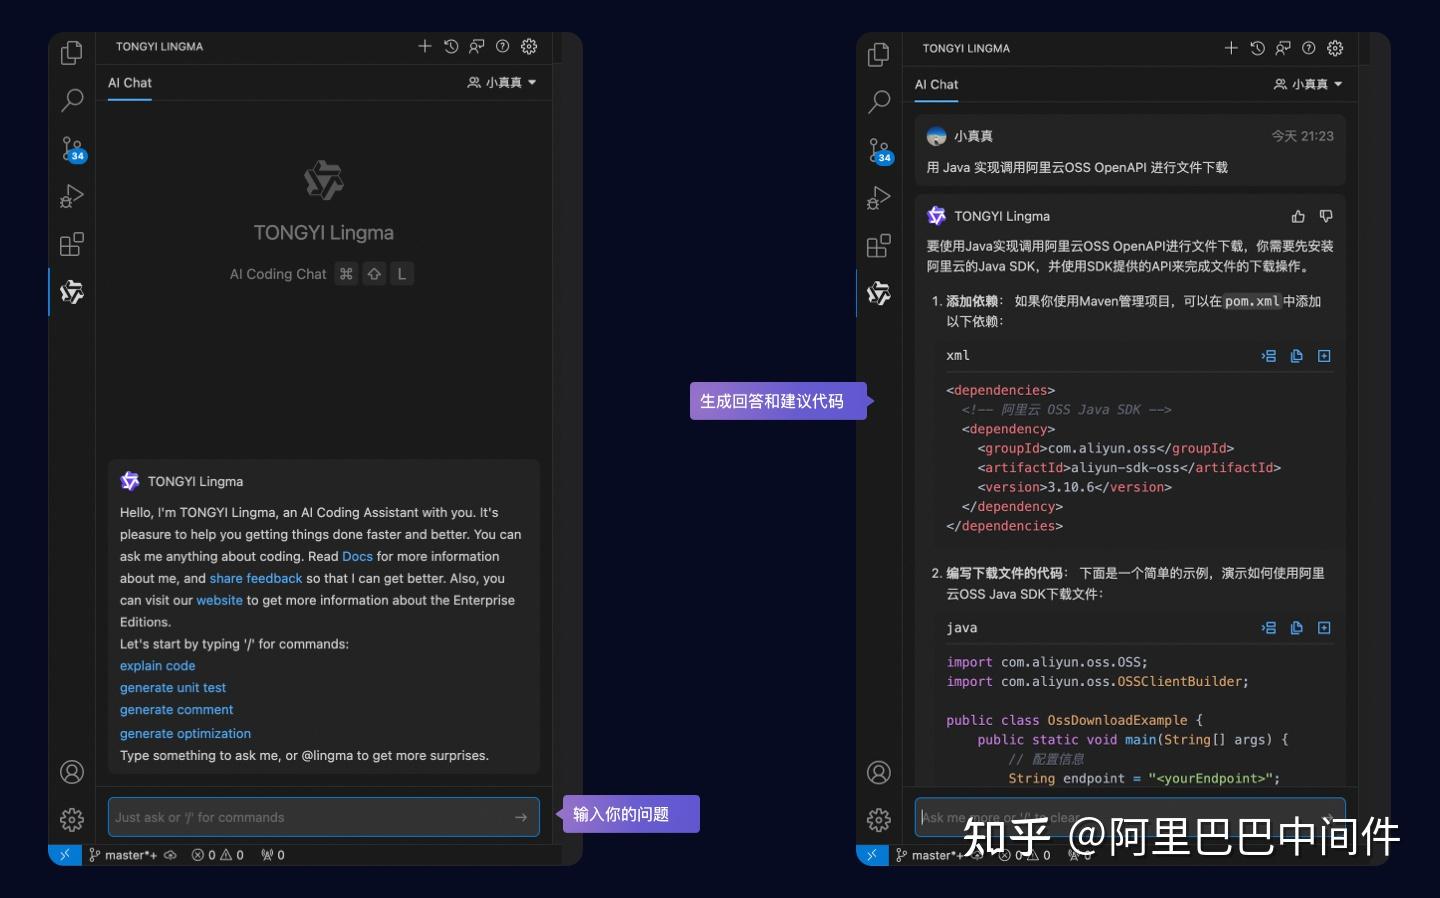Open Source Control in right window's activity bar

[x=880, y=151]
